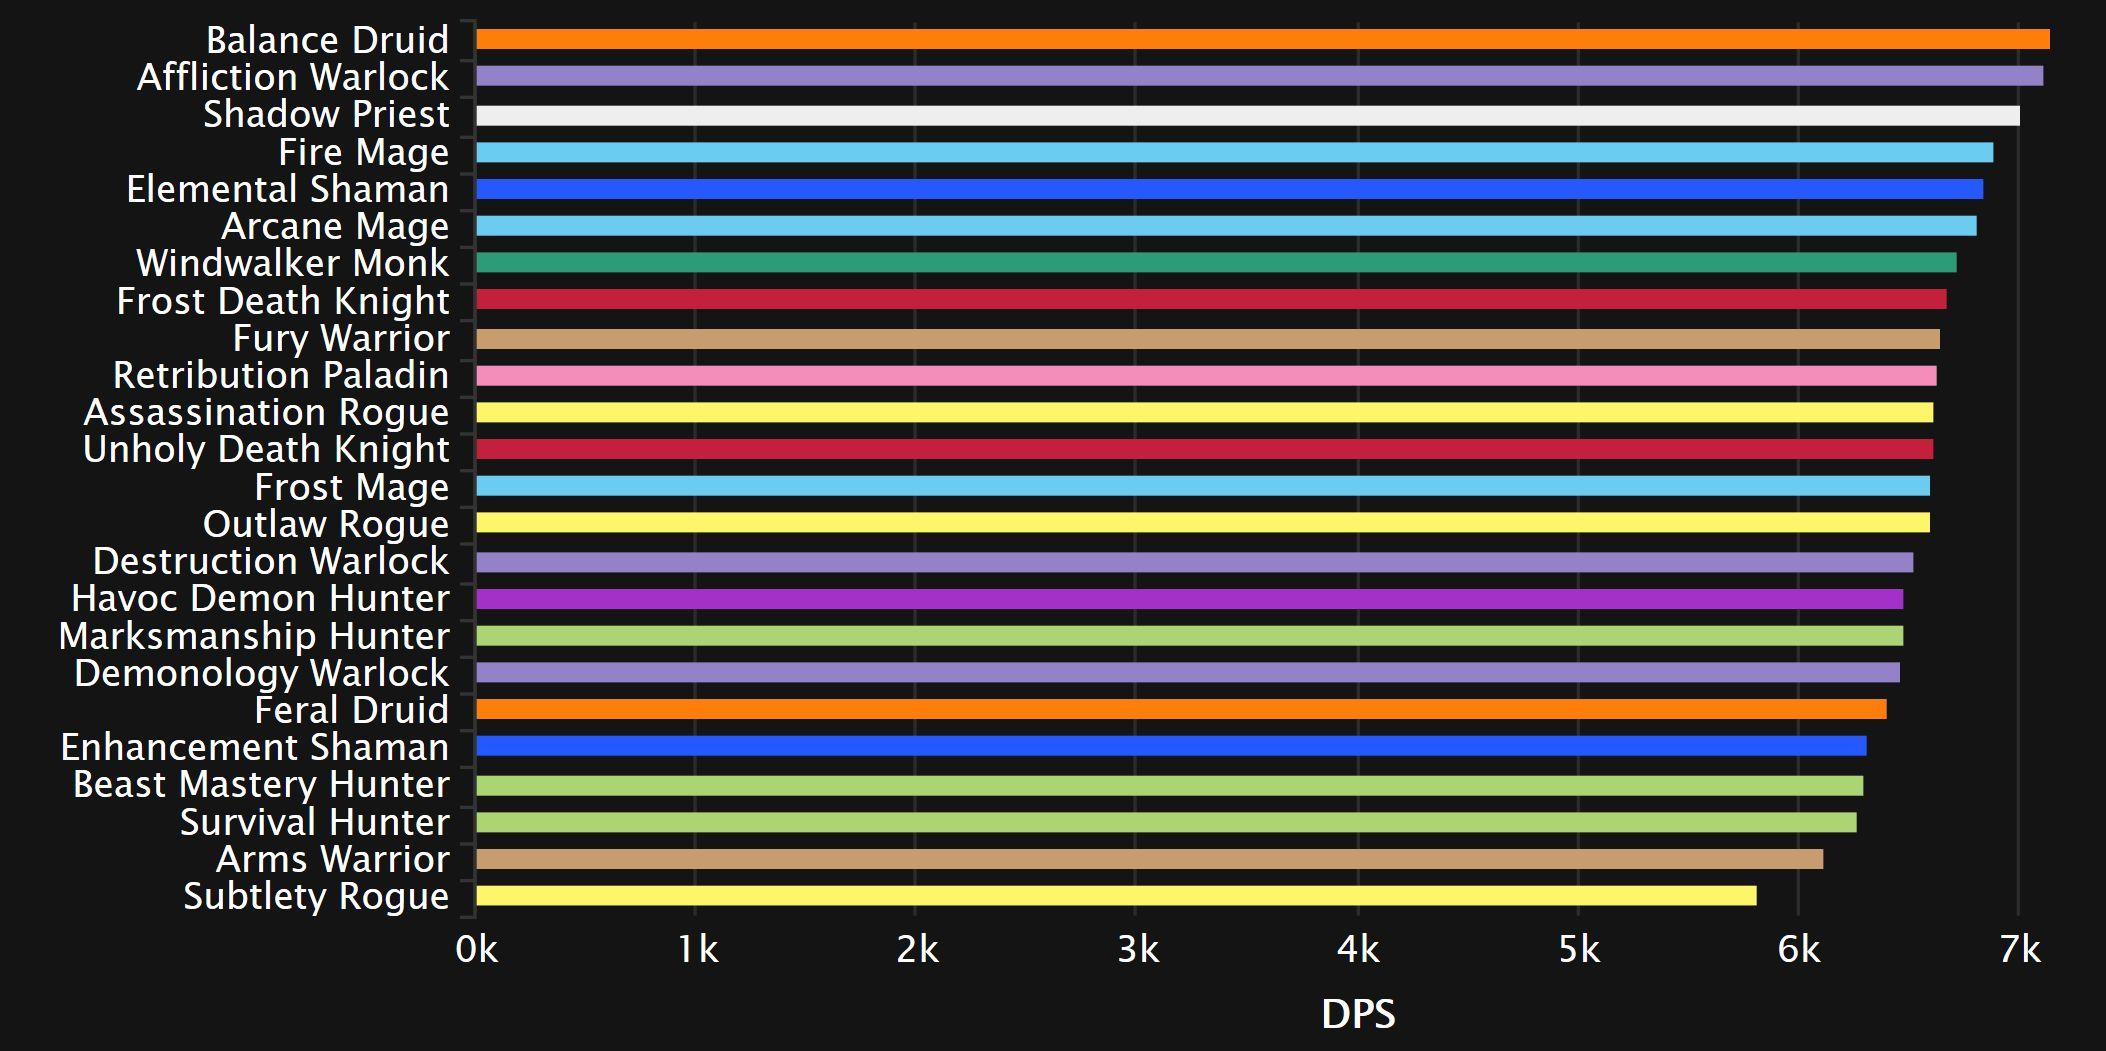This screenshot has height=1051, width=2106.
Task: Click the 4k axis tick label
Action: pyautogui.click(x=1358, y=949)
